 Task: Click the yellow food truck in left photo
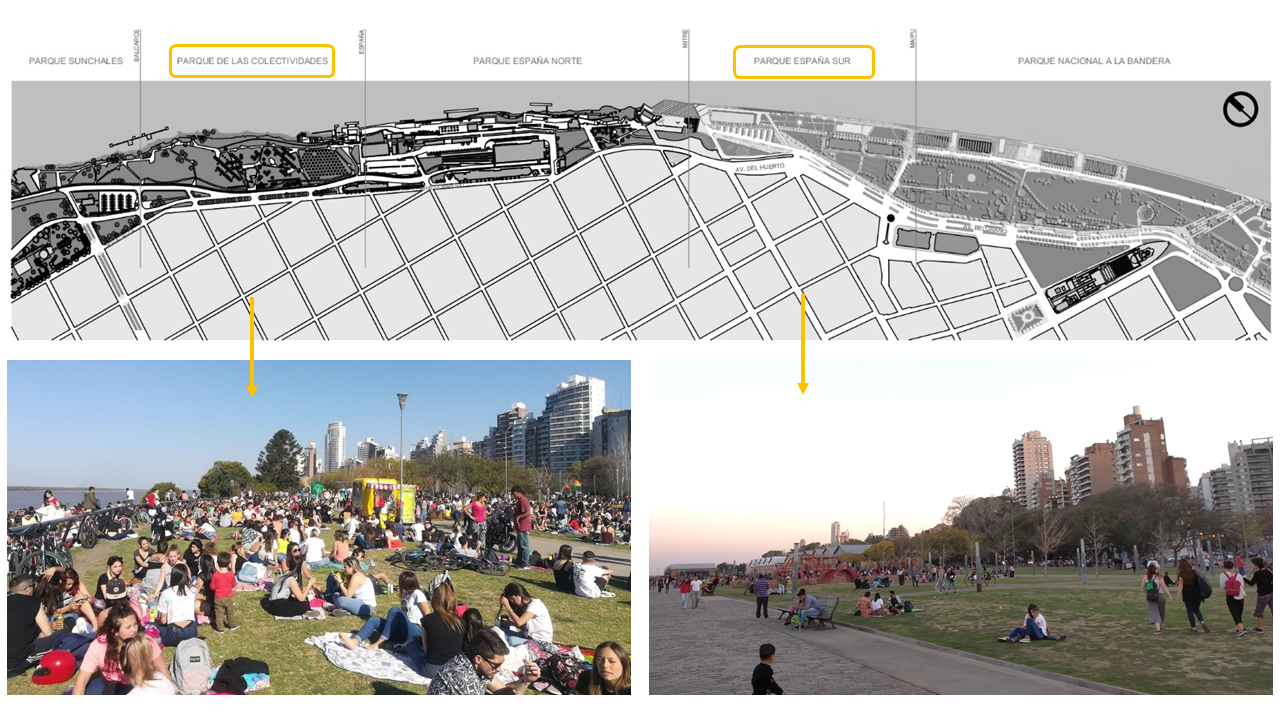384,500
